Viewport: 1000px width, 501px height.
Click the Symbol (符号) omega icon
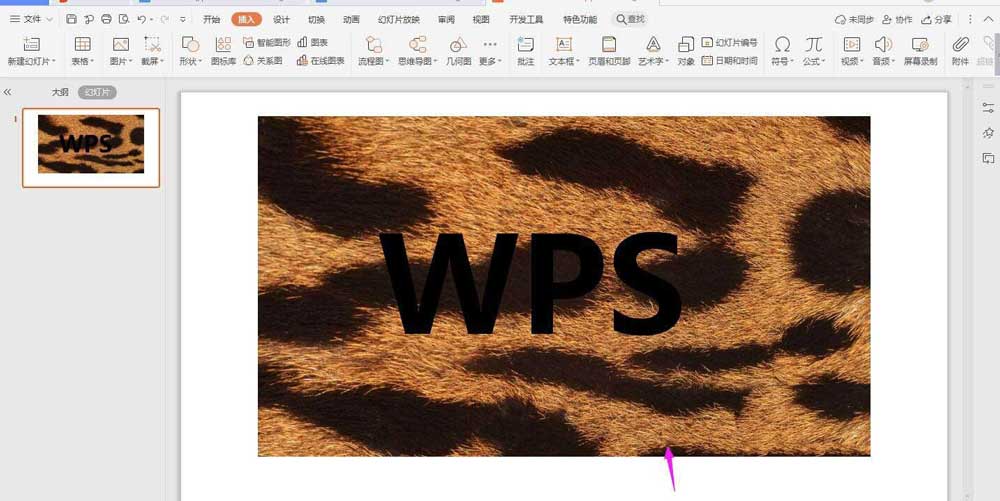coord(783,44)
